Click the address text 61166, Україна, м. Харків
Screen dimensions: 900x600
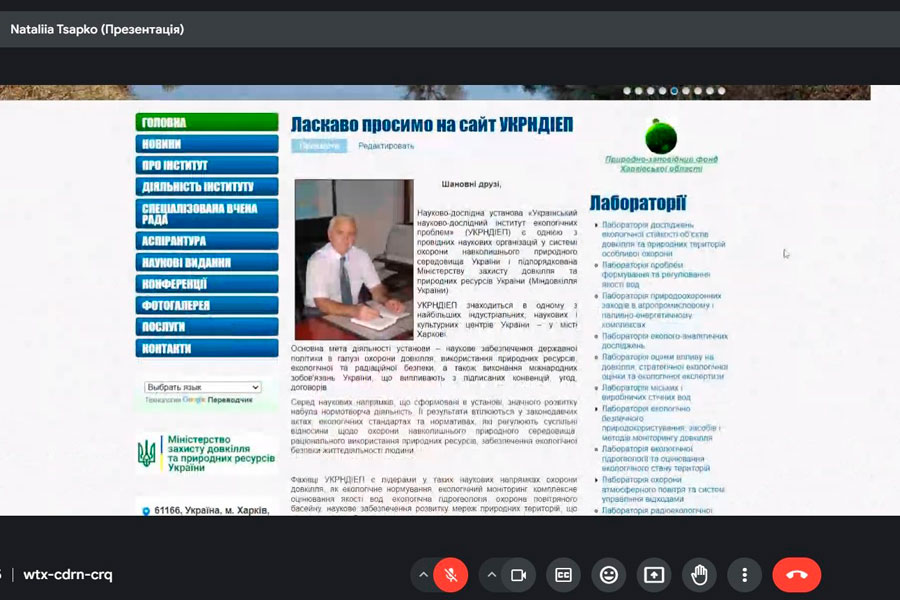click(x=211, y=510)
